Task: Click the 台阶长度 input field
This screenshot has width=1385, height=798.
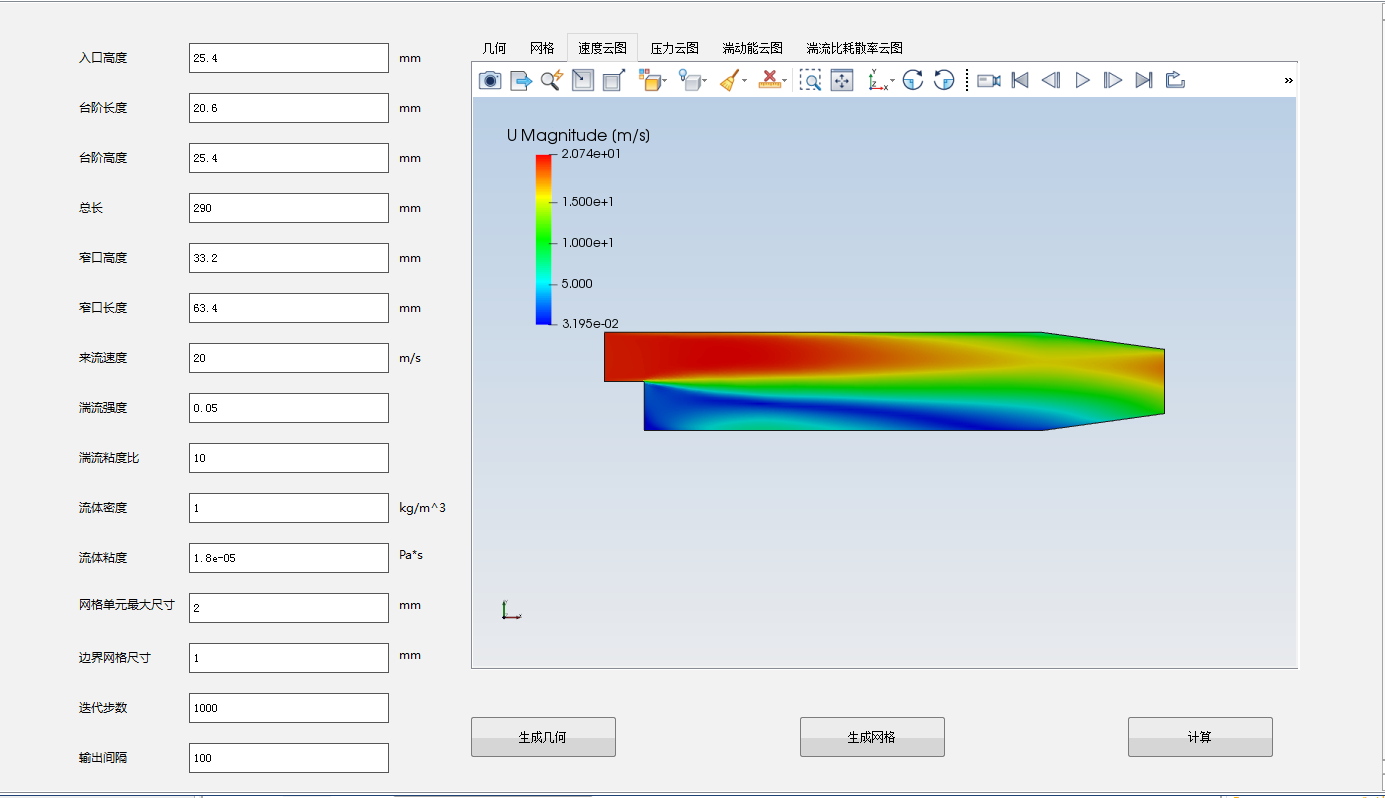Action: tap(289, 108)
